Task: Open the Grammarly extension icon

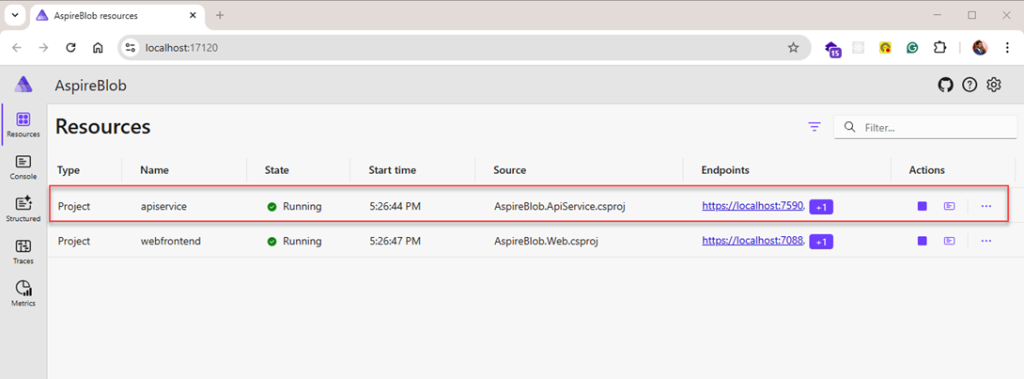Action: (x=912, y=48)
